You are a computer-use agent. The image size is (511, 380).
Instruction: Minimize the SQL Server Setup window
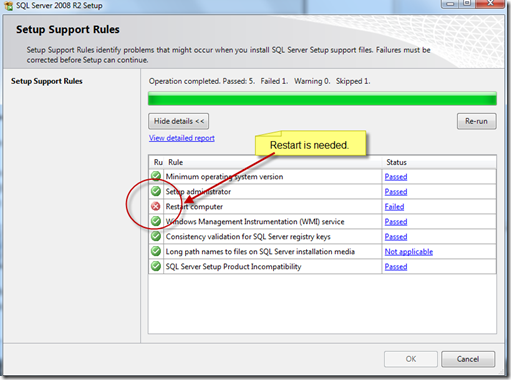451,3
